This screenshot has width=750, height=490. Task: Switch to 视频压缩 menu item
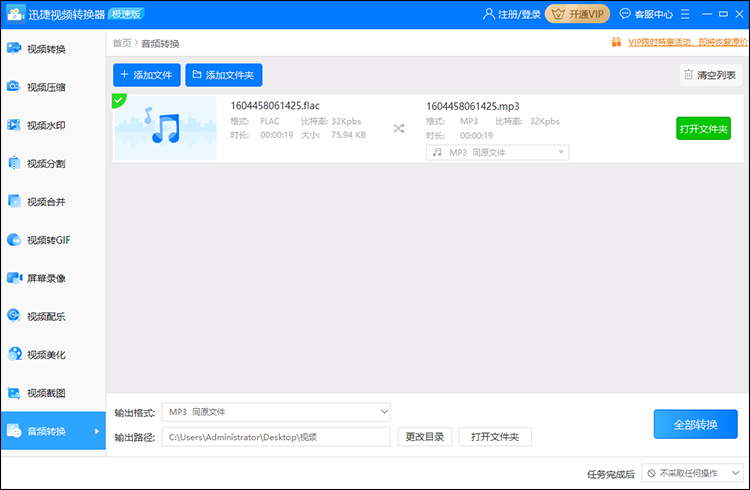[53, 87]
